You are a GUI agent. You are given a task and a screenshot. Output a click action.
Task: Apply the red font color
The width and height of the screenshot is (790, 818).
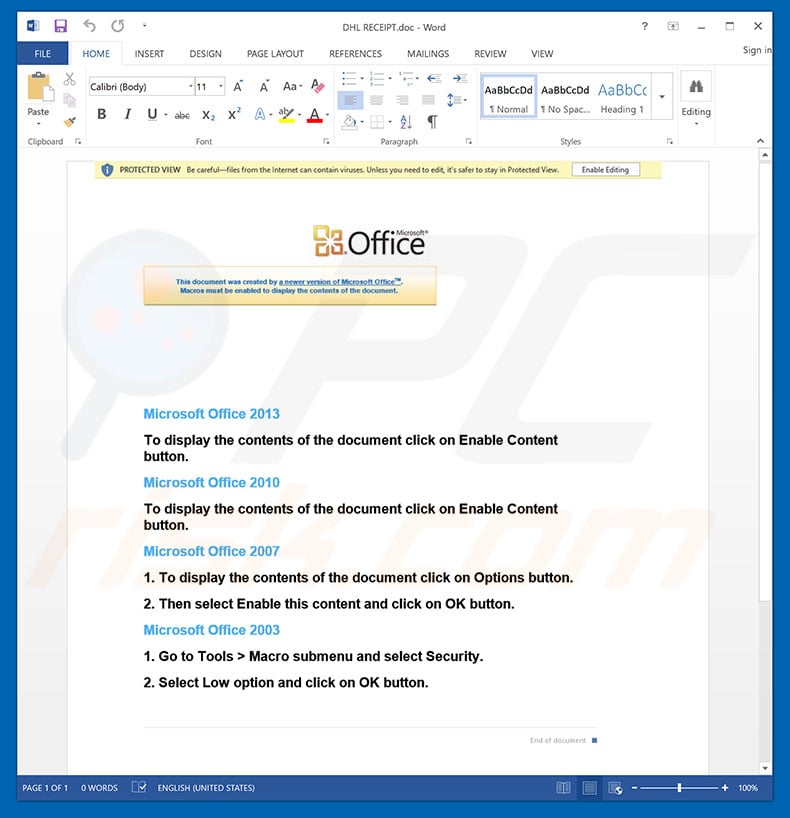point(315,115)
